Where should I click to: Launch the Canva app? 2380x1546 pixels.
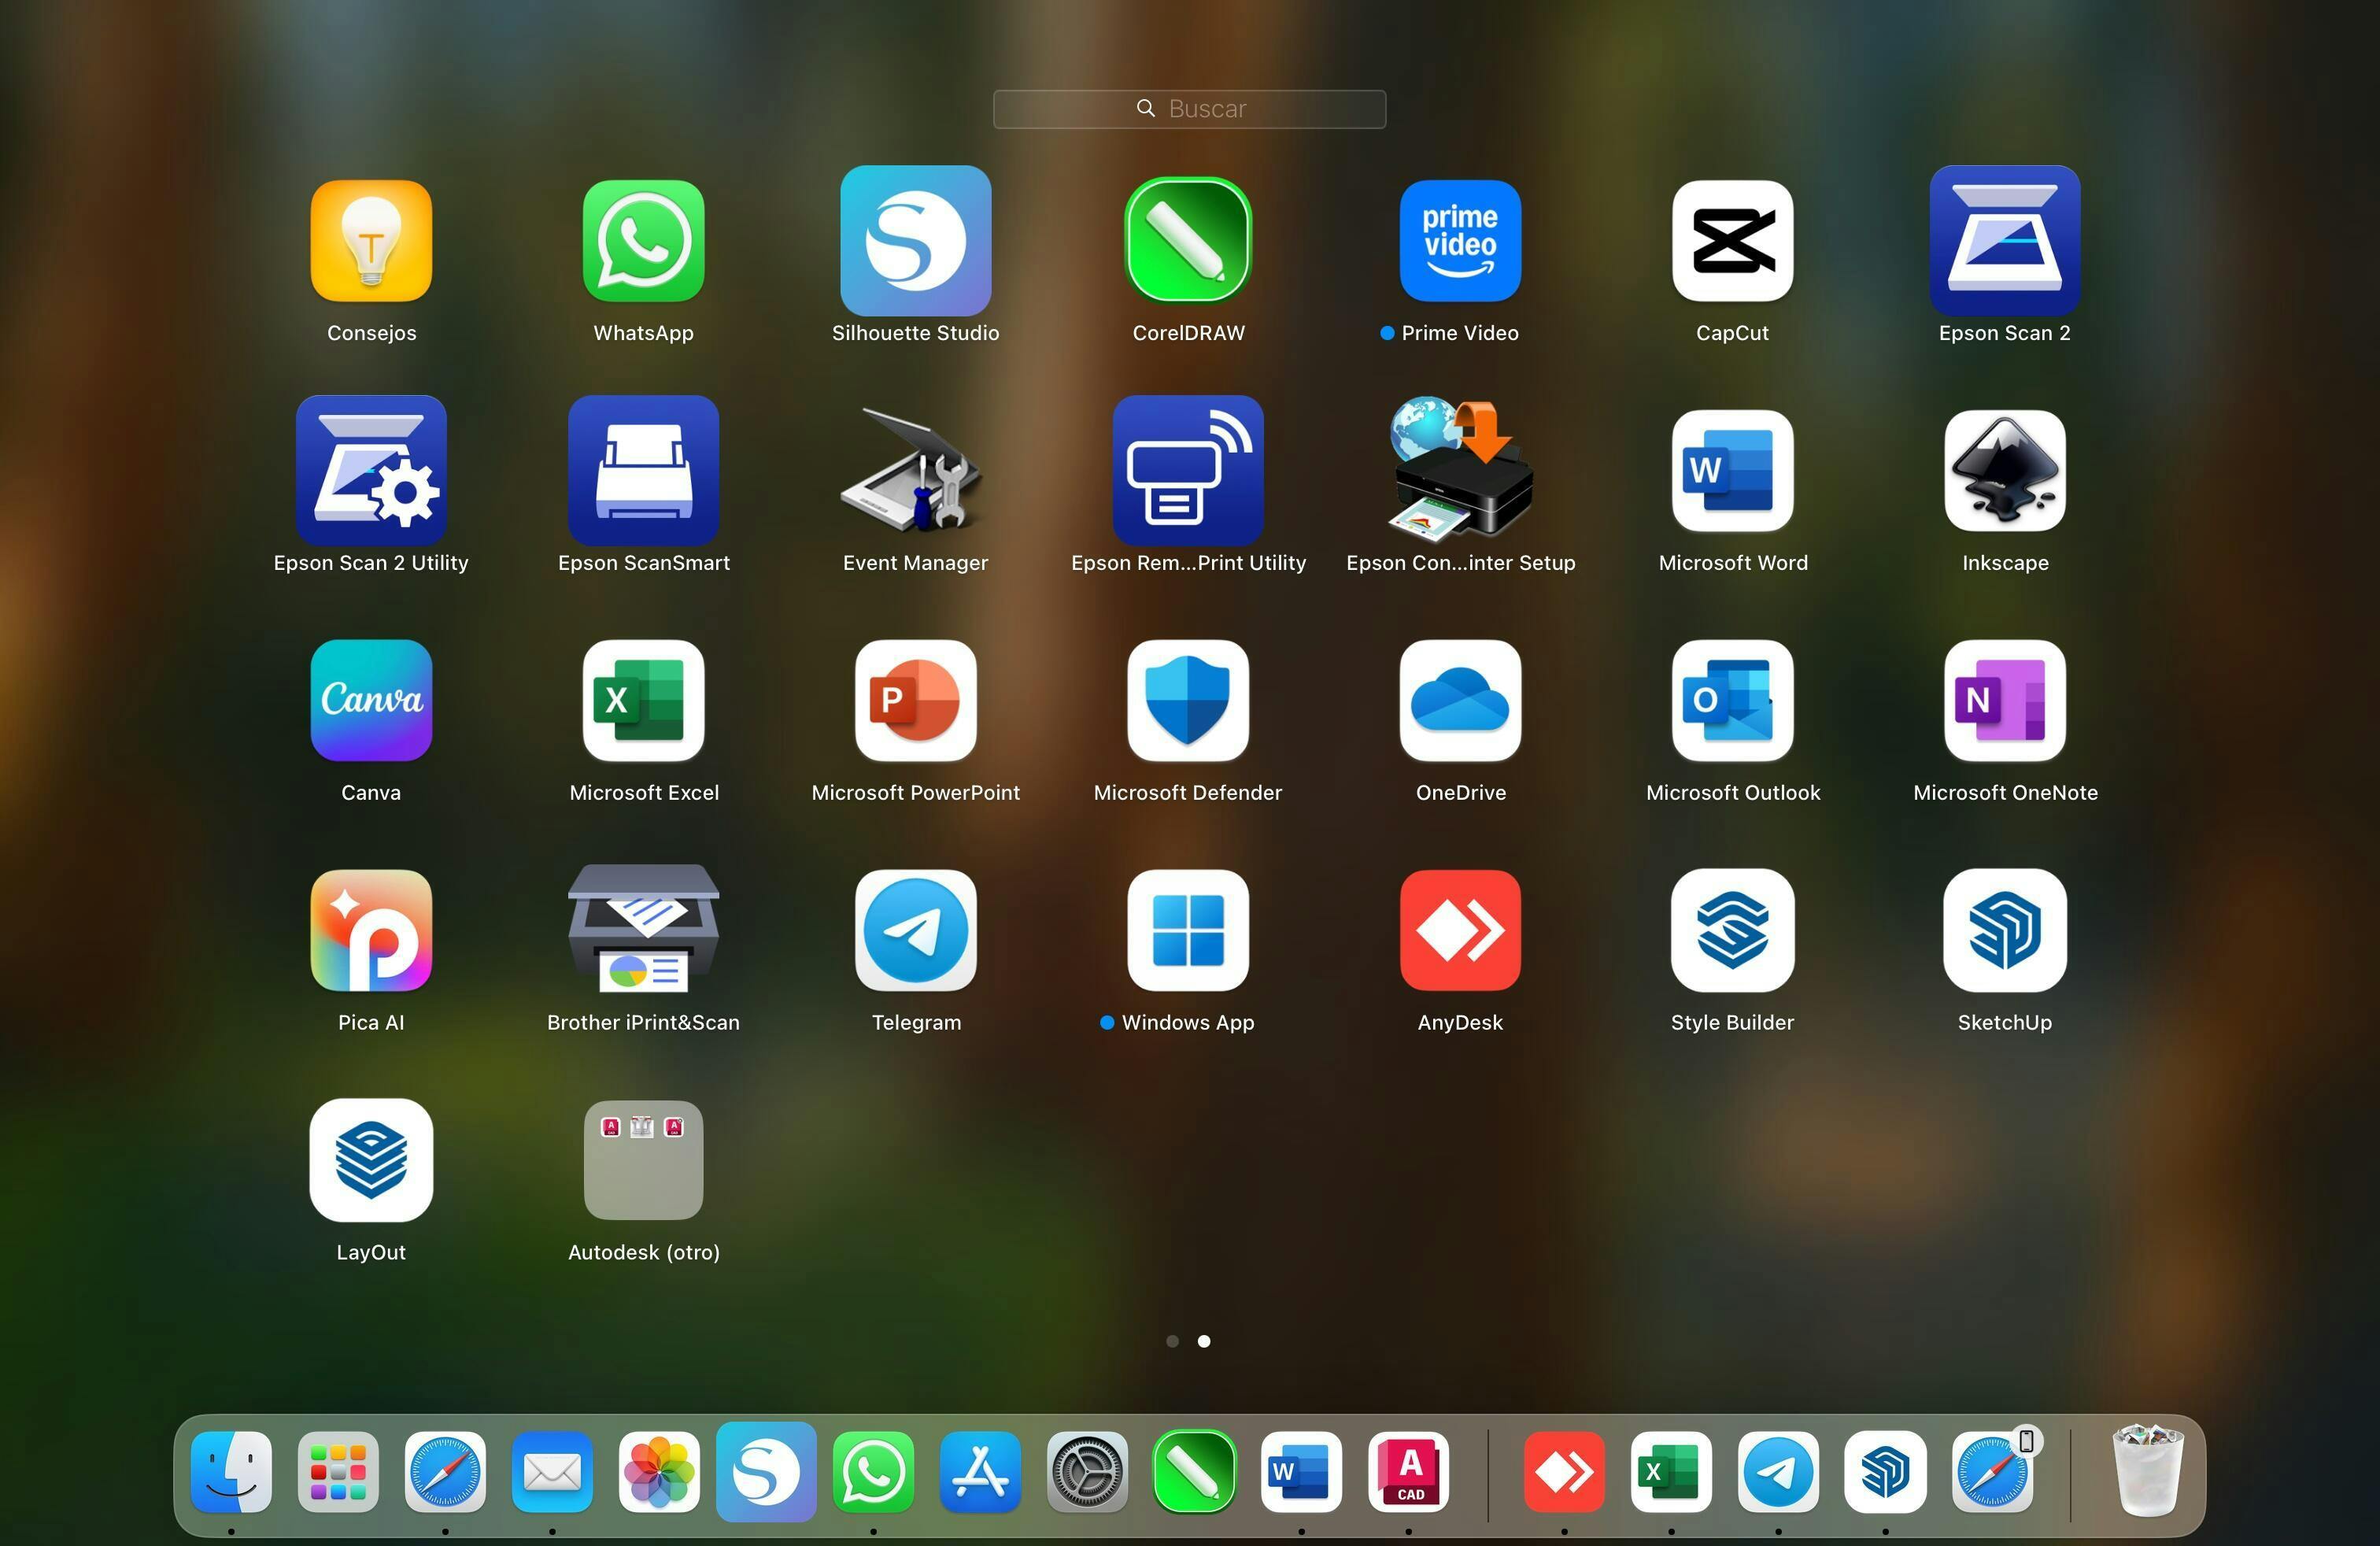pyautogui.click(x=371, y=700)
